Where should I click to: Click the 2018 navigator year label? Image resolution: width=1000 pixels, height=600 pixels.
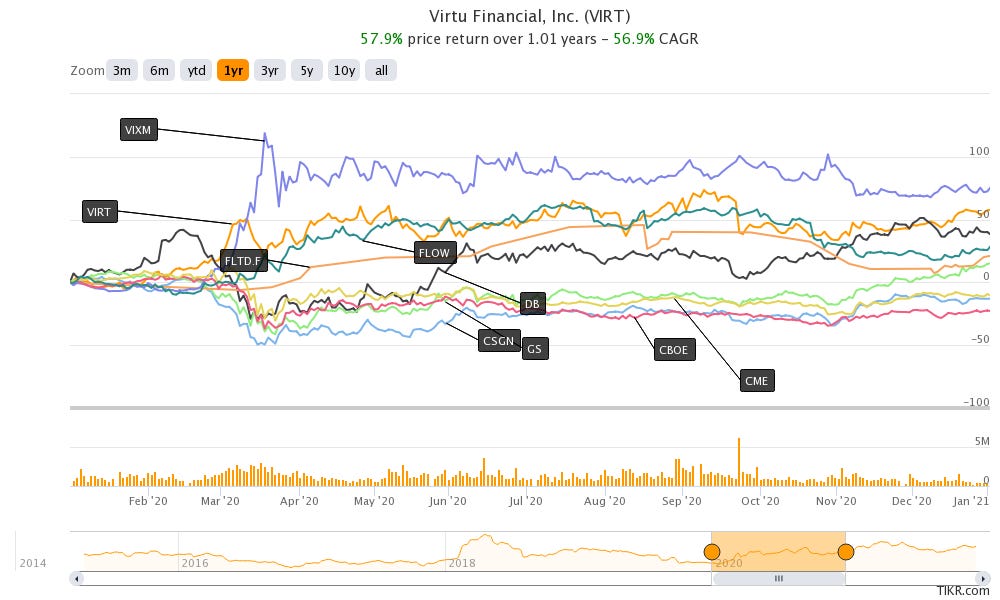coord(462,563)
